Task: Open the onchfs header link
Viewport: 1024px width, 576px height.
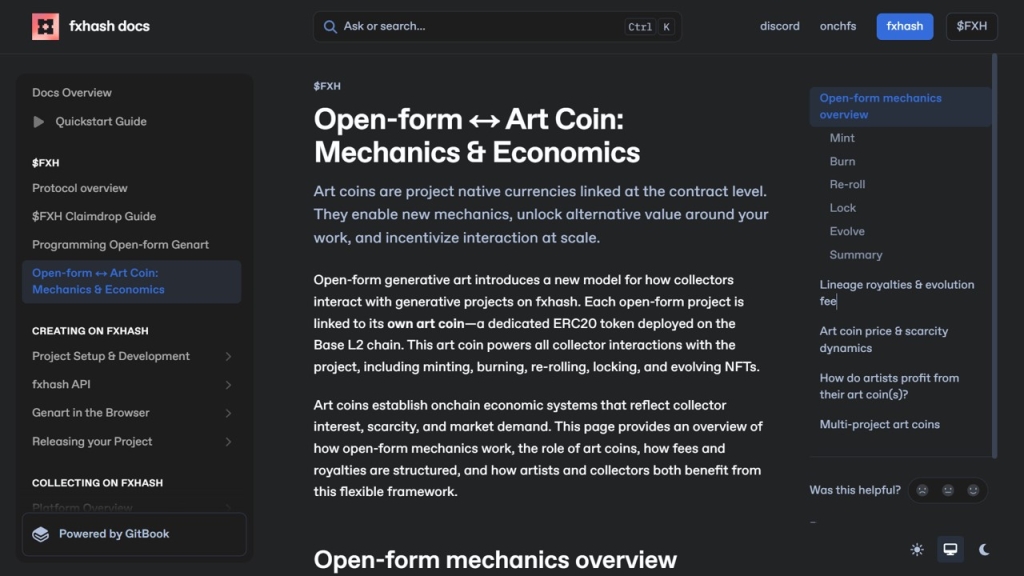Action: click(x=838, y=26)
